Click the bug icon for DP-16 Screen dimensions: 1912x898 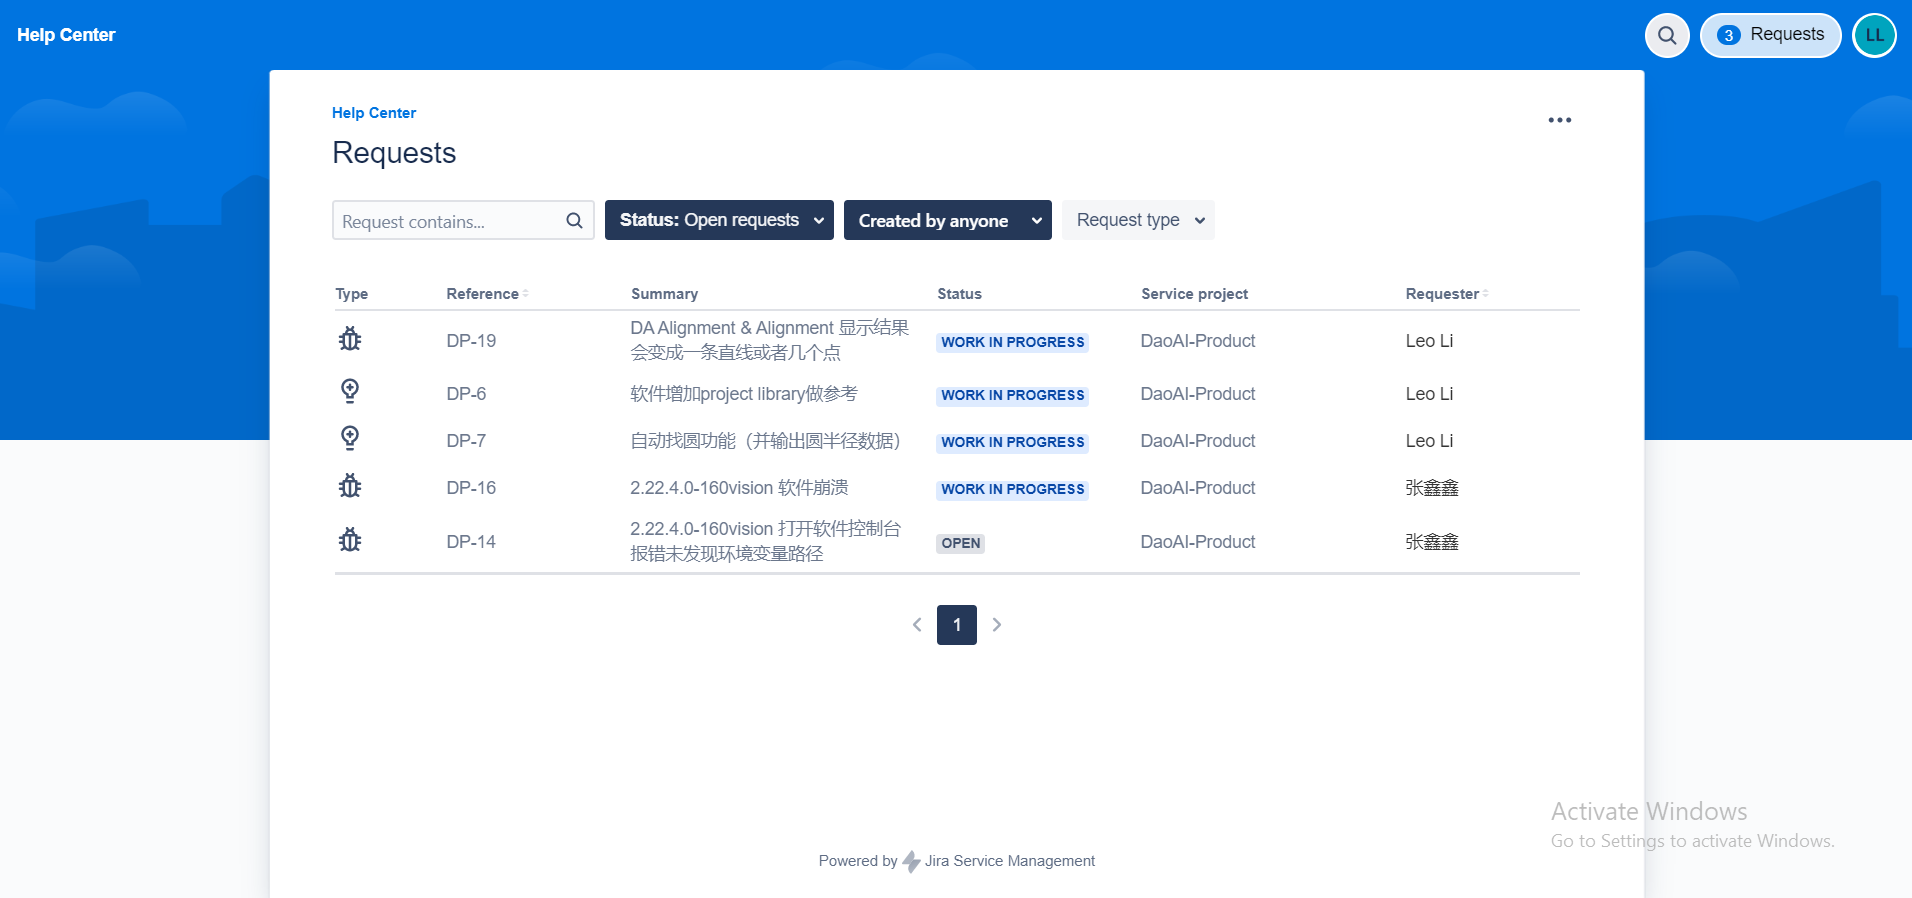[x=350, y=487]
